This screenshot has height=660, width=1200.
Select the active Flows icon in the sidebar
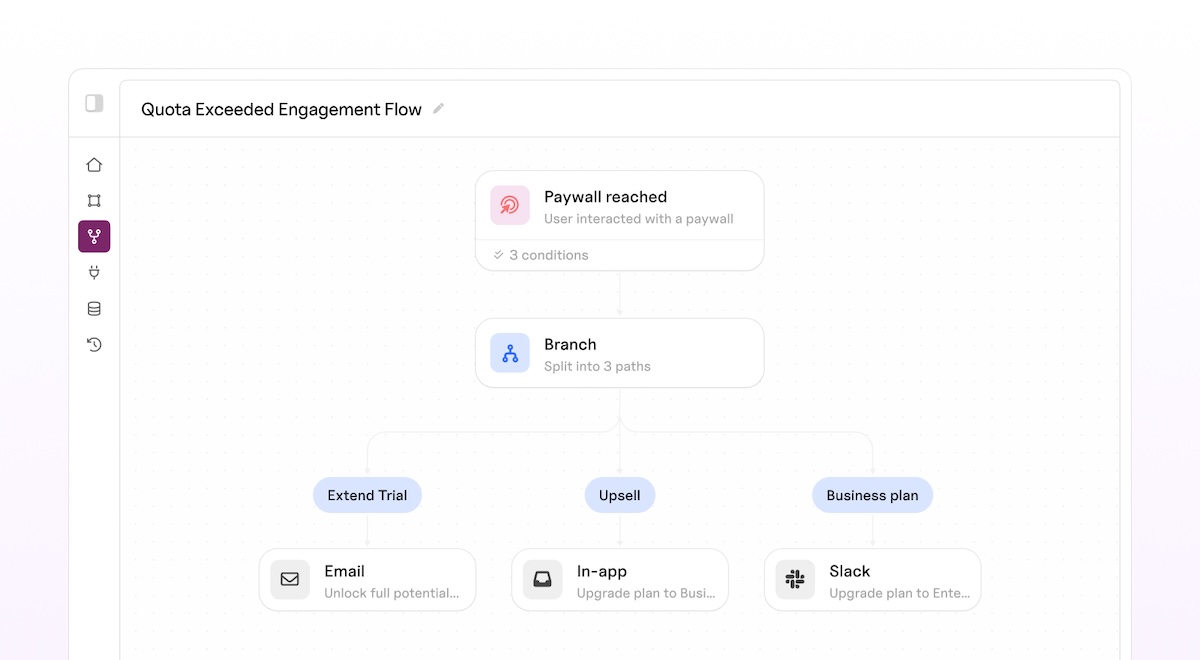point(94,236)
